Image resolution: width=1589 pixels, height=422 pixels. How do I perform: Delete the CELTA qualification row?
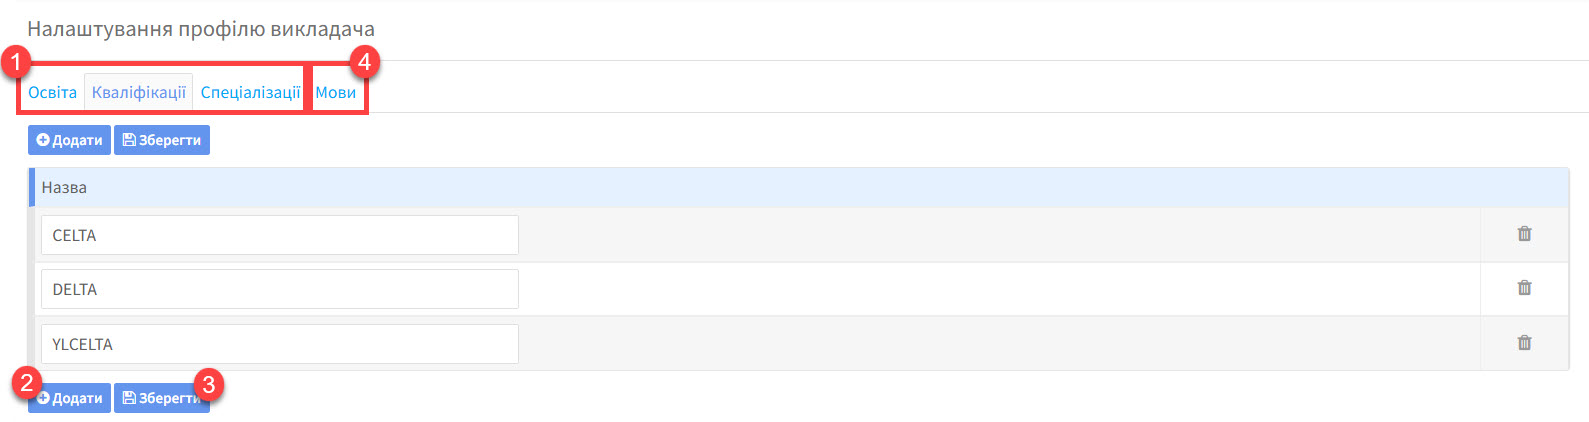coord(1524,234)
